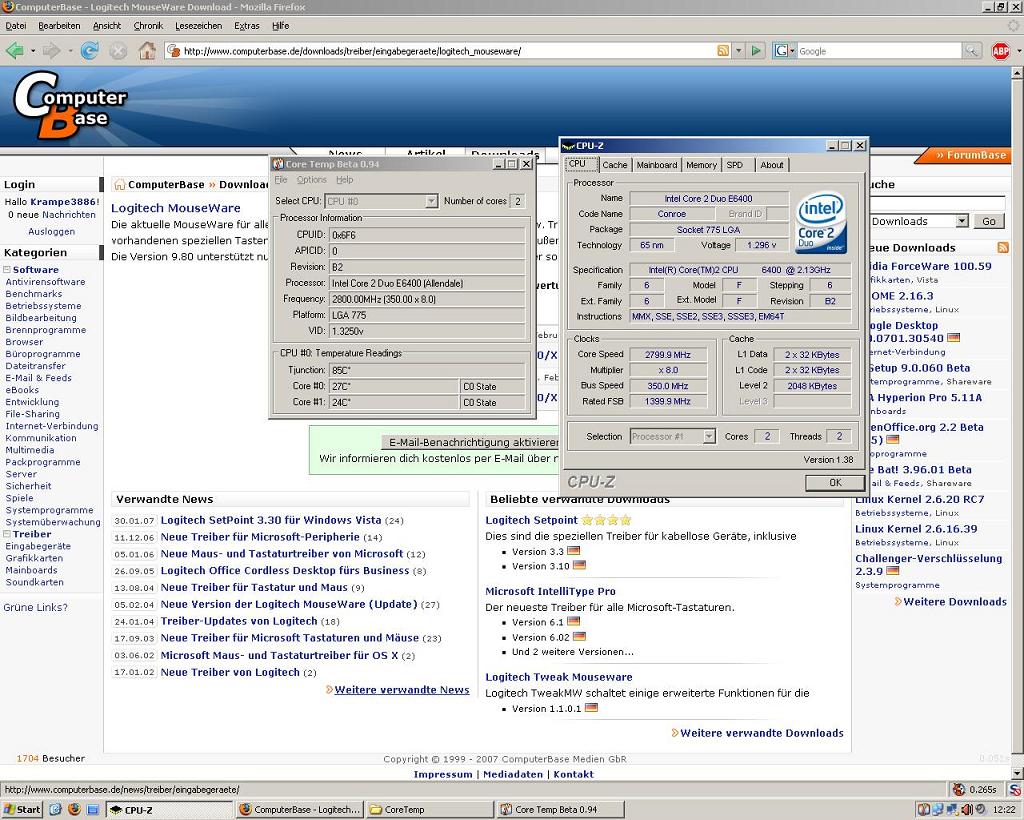Switch to the Memory tab in CPU-Z

(x=701, y=165)
